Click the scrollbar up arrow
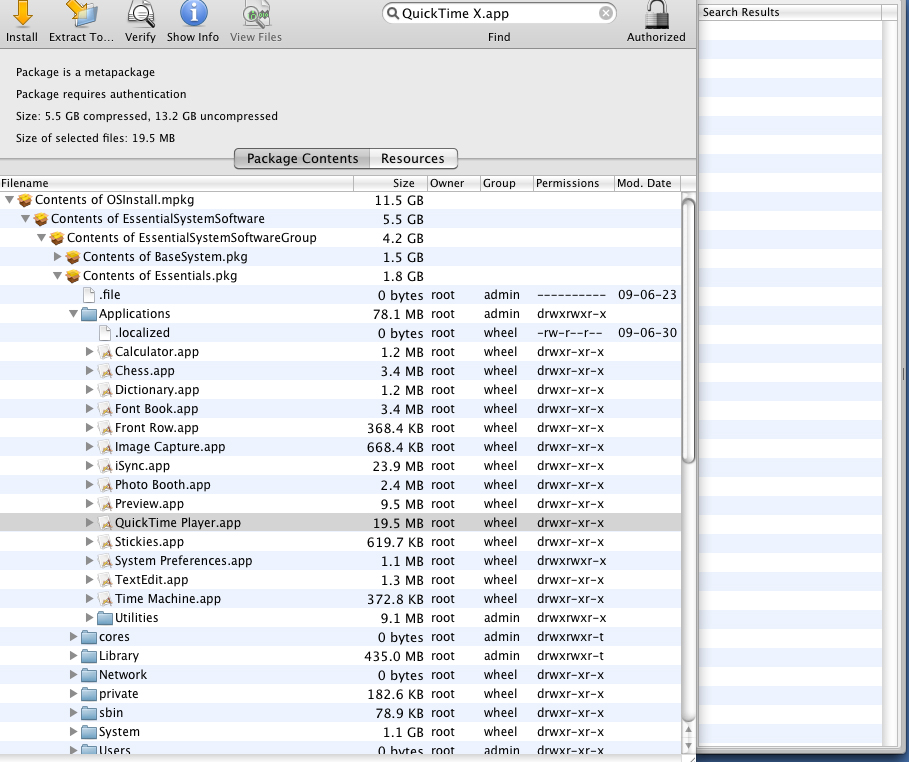Screen dimensions: 909x762 pyautogui.click(x=688, y=730)
